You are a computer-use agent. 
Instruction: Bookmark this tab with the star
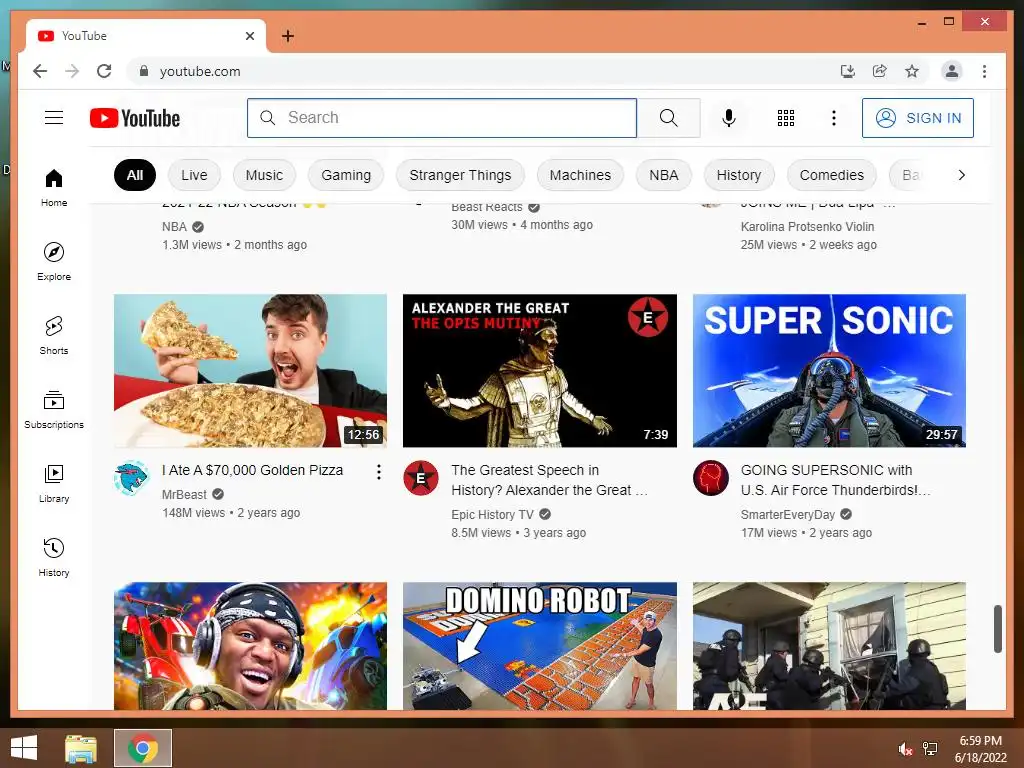pyautogui.click(x=912, y=71)
